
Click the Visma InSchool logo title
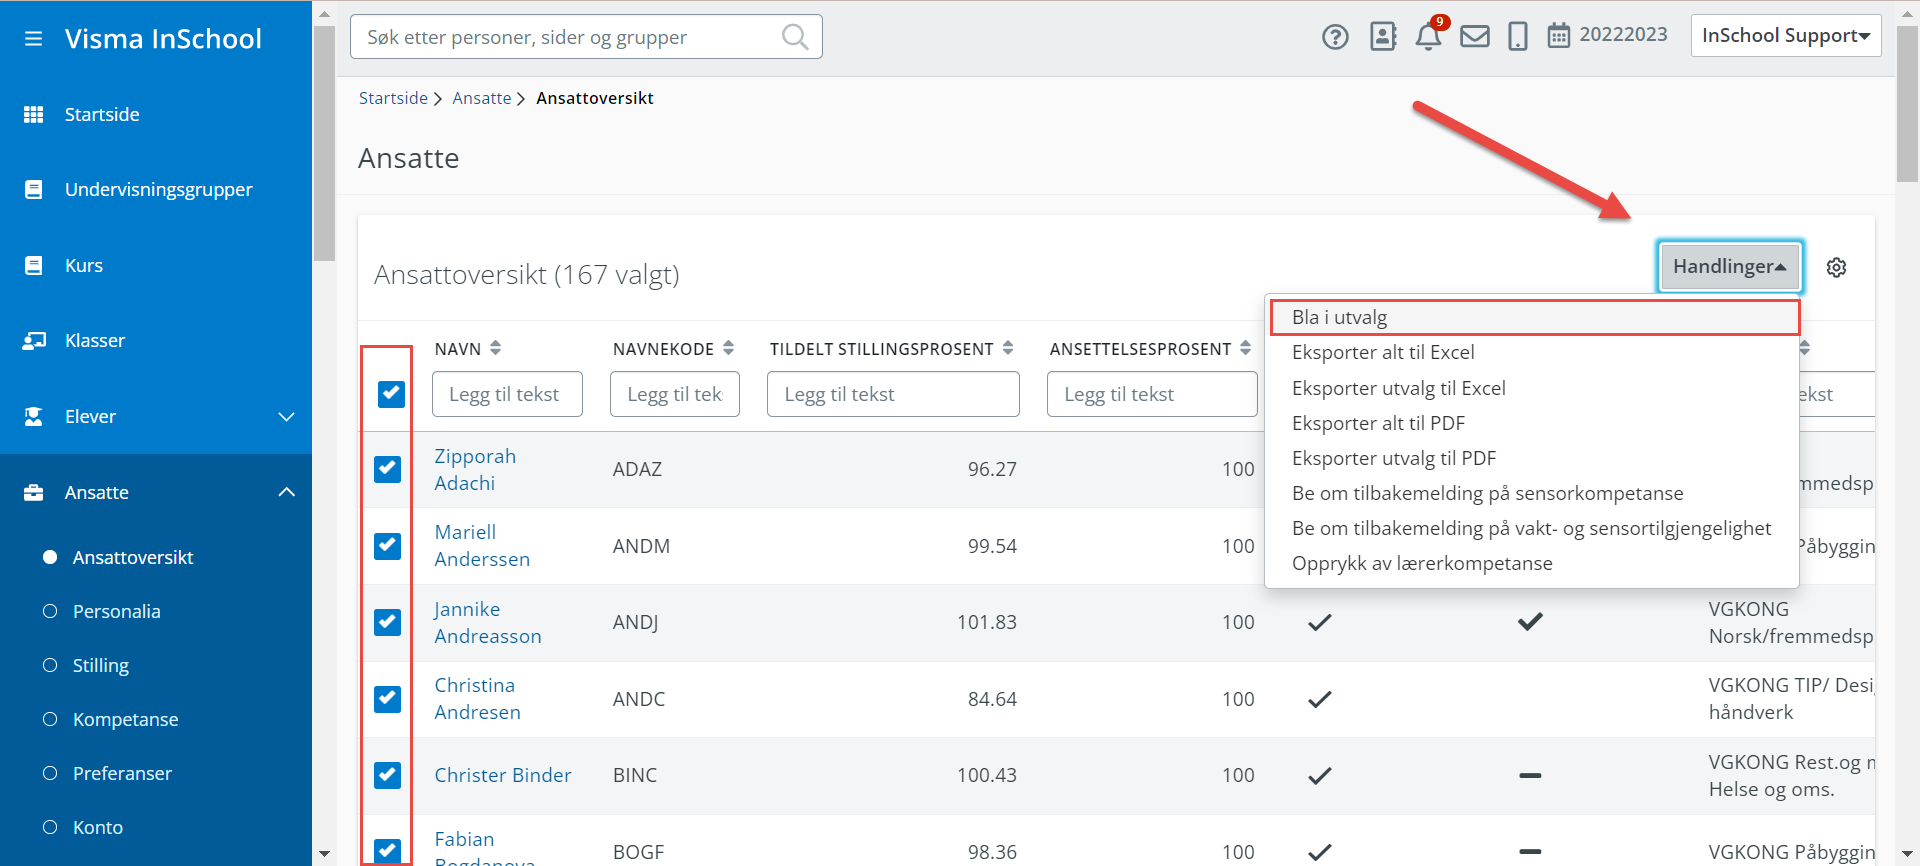coord(163,39)
